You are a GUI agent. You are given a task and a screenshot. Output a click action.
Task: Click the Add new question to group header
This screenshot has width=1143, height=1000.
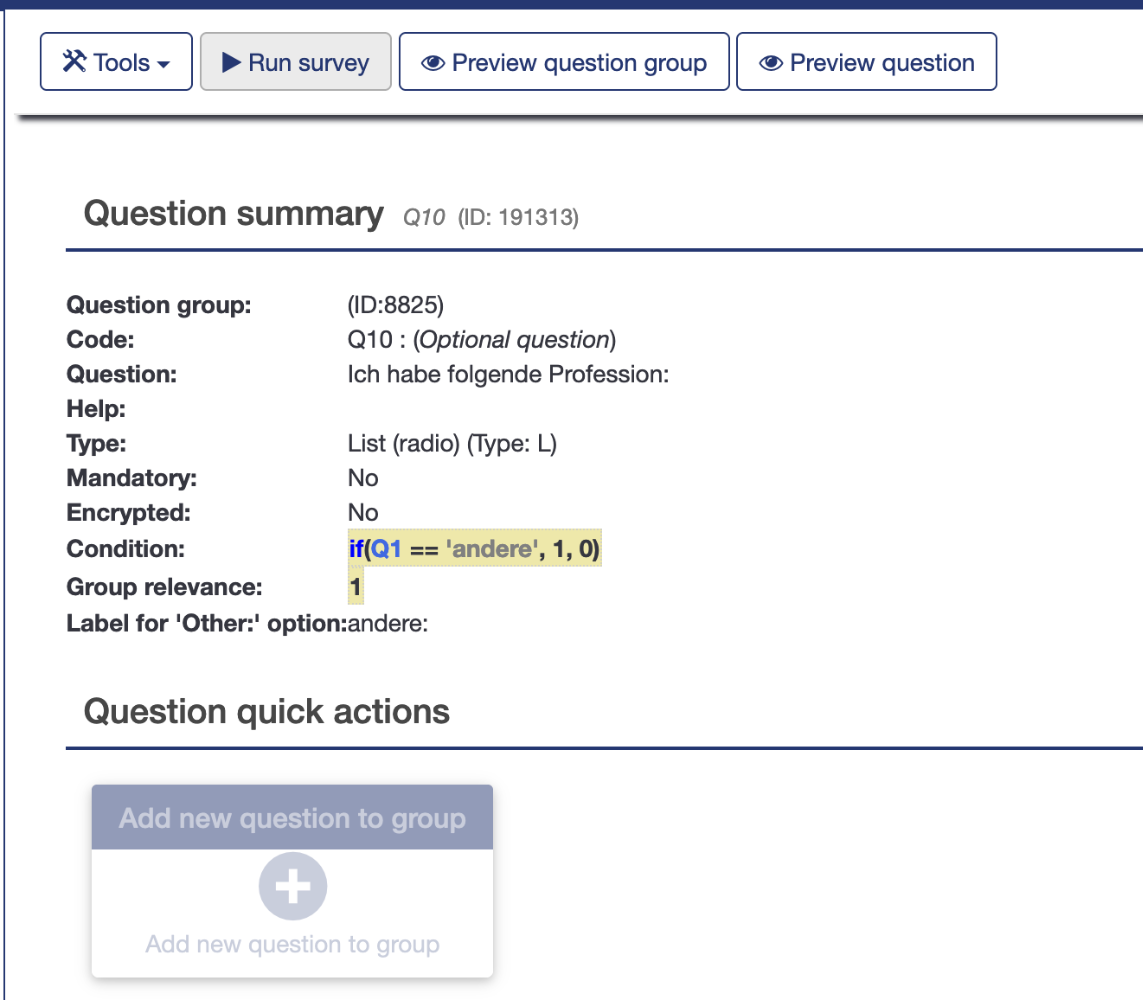(292, 818)
